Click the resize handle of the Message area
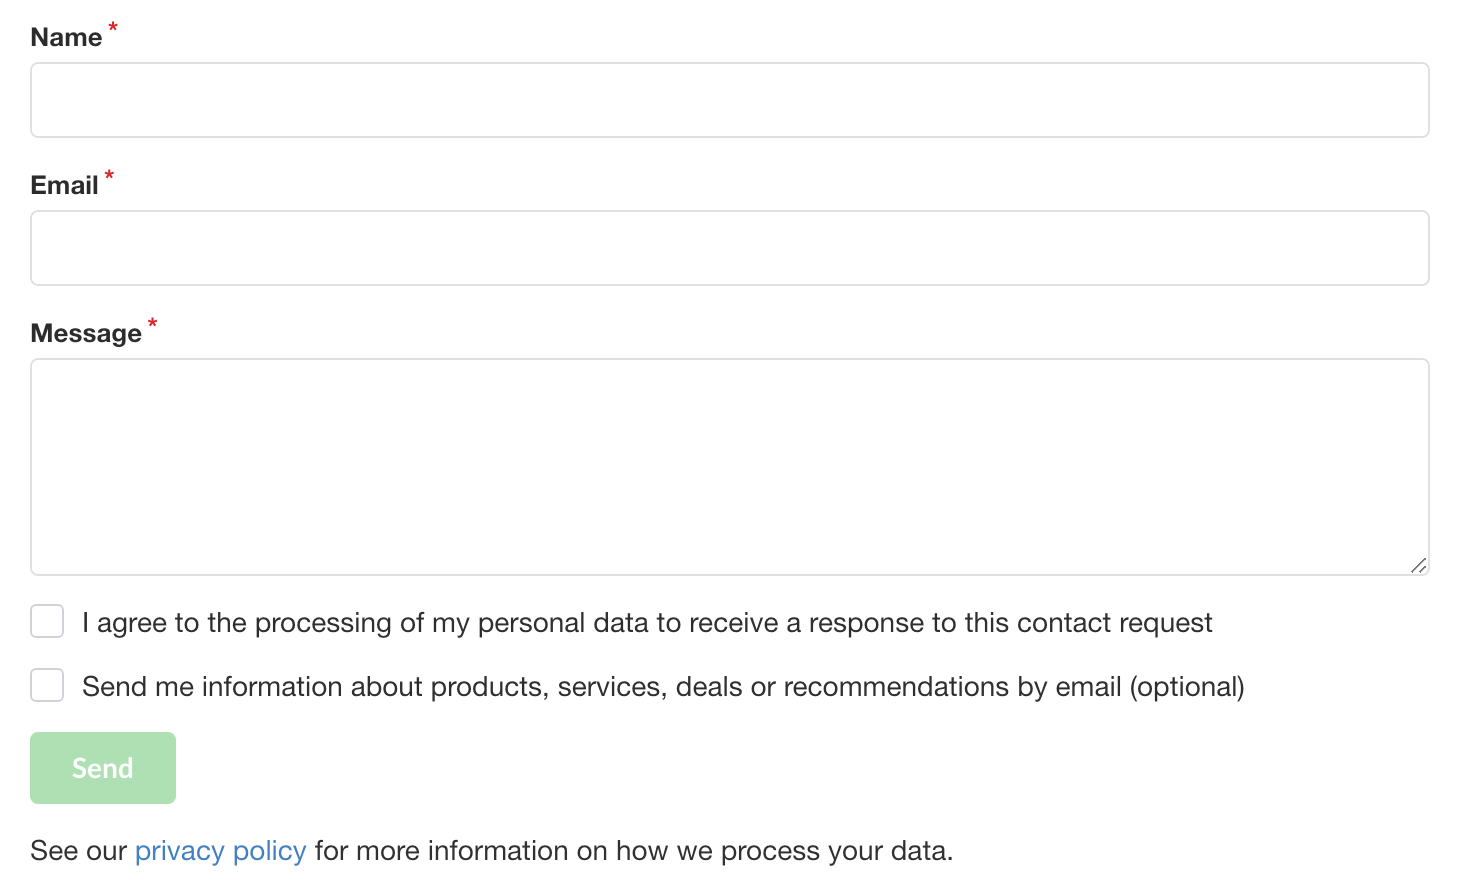The height and width of the screenshot is (890, 1460). (1420, 566)
